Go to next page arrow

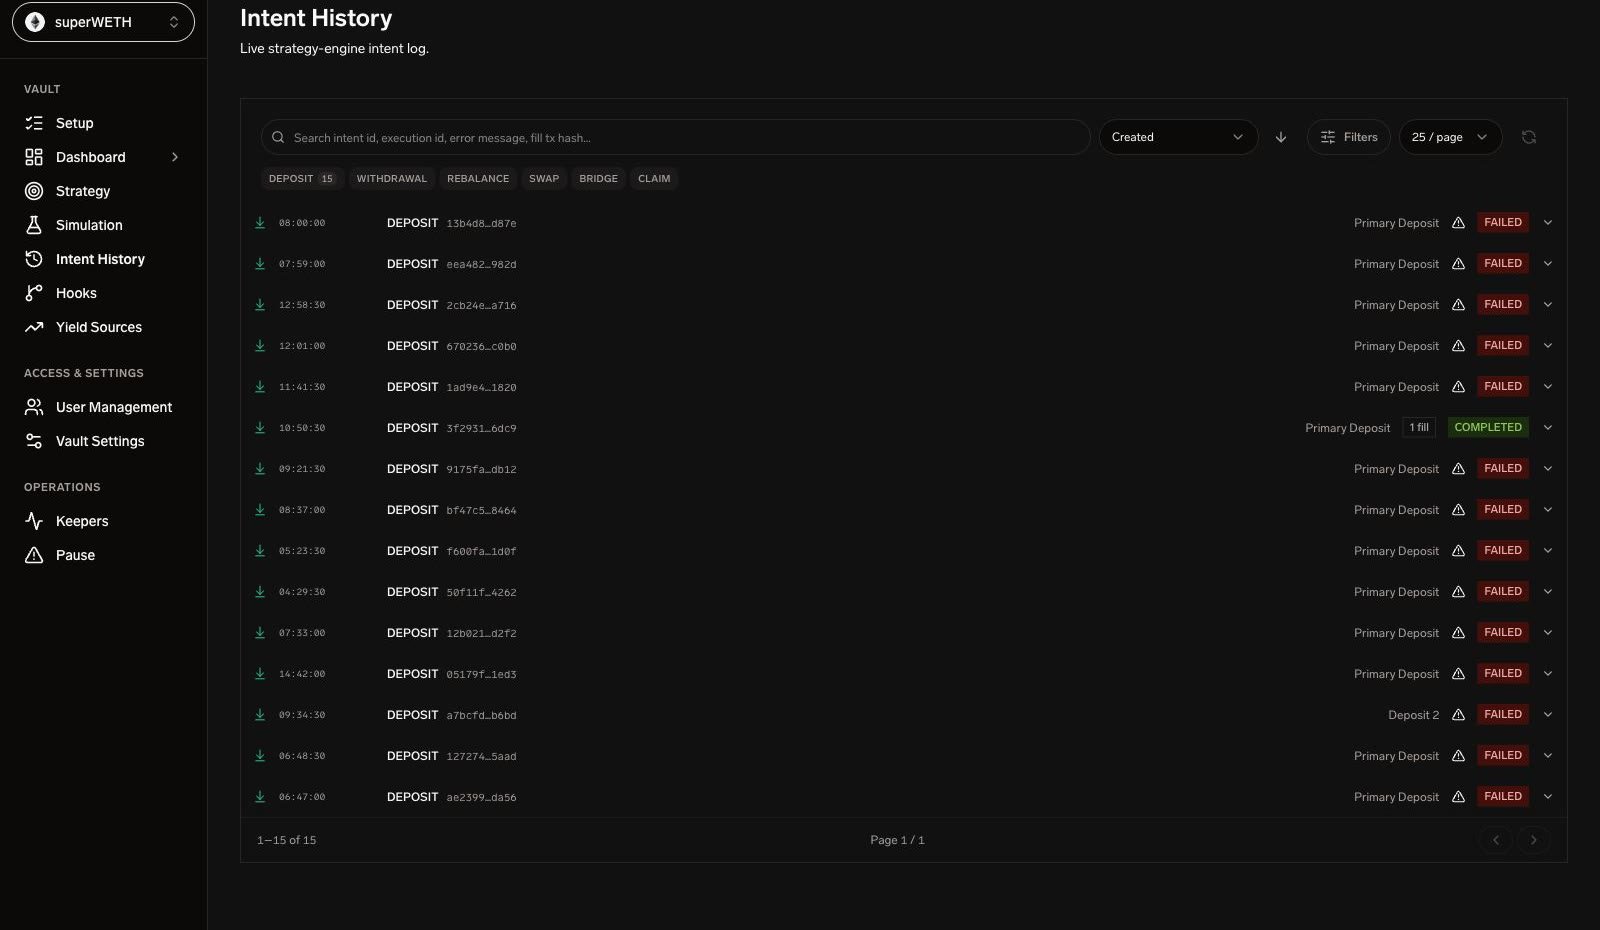(1533, 840)
